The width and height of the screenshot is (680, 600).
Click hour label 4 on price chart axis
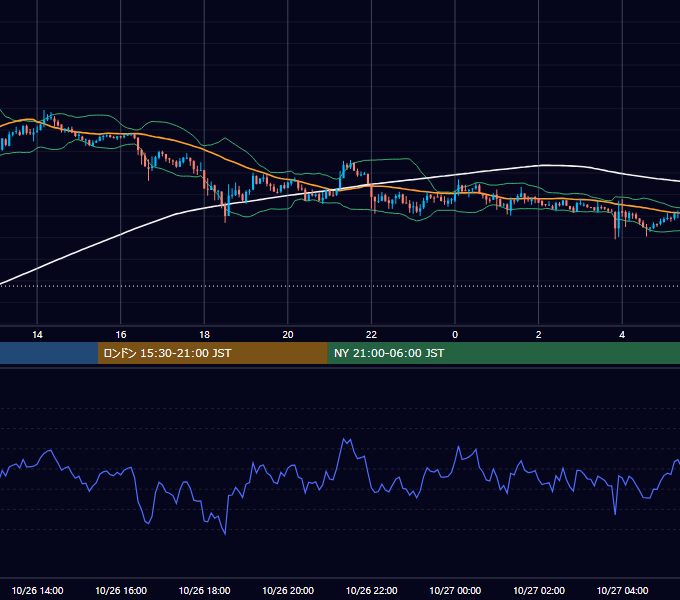pyautogui.click(x=622, y=335)
